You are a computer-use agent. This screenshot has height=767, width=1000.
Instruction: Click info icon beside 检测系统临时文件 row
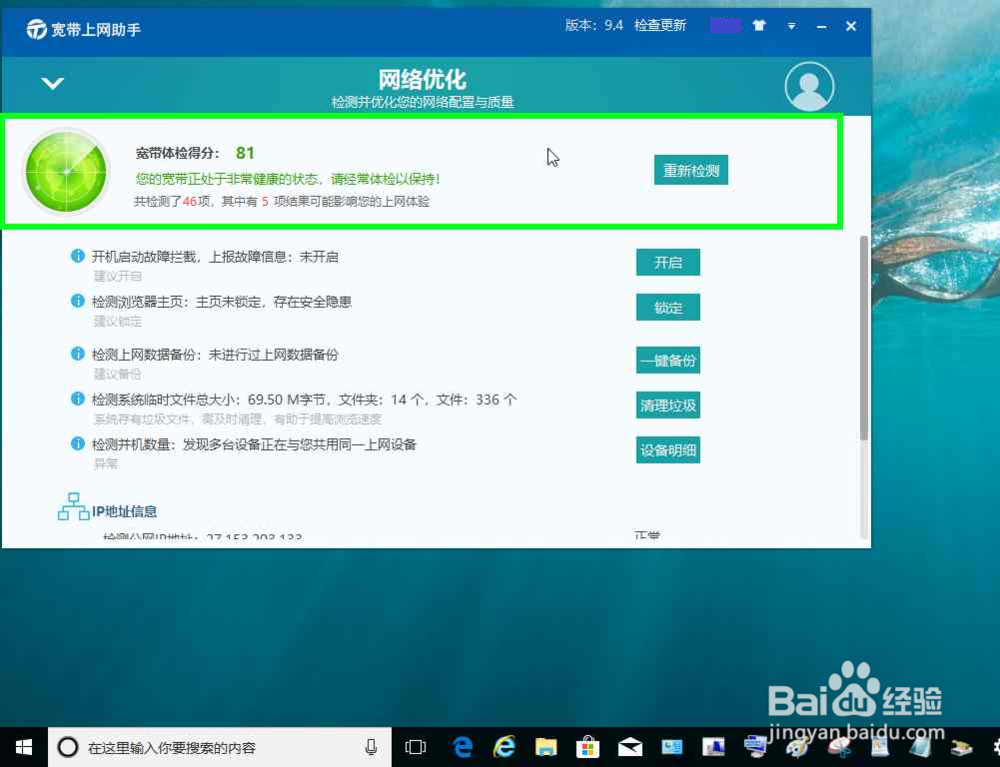pos(78,398)
